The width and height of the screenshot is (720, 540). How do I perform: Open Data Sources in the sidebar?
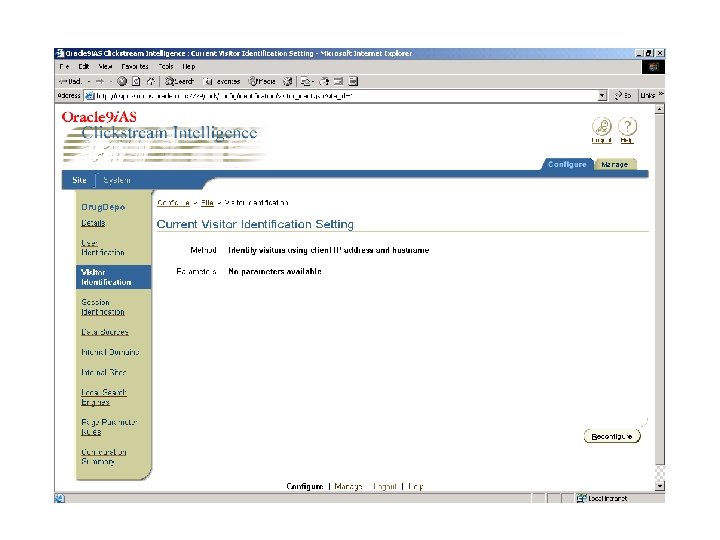(105, 332)
